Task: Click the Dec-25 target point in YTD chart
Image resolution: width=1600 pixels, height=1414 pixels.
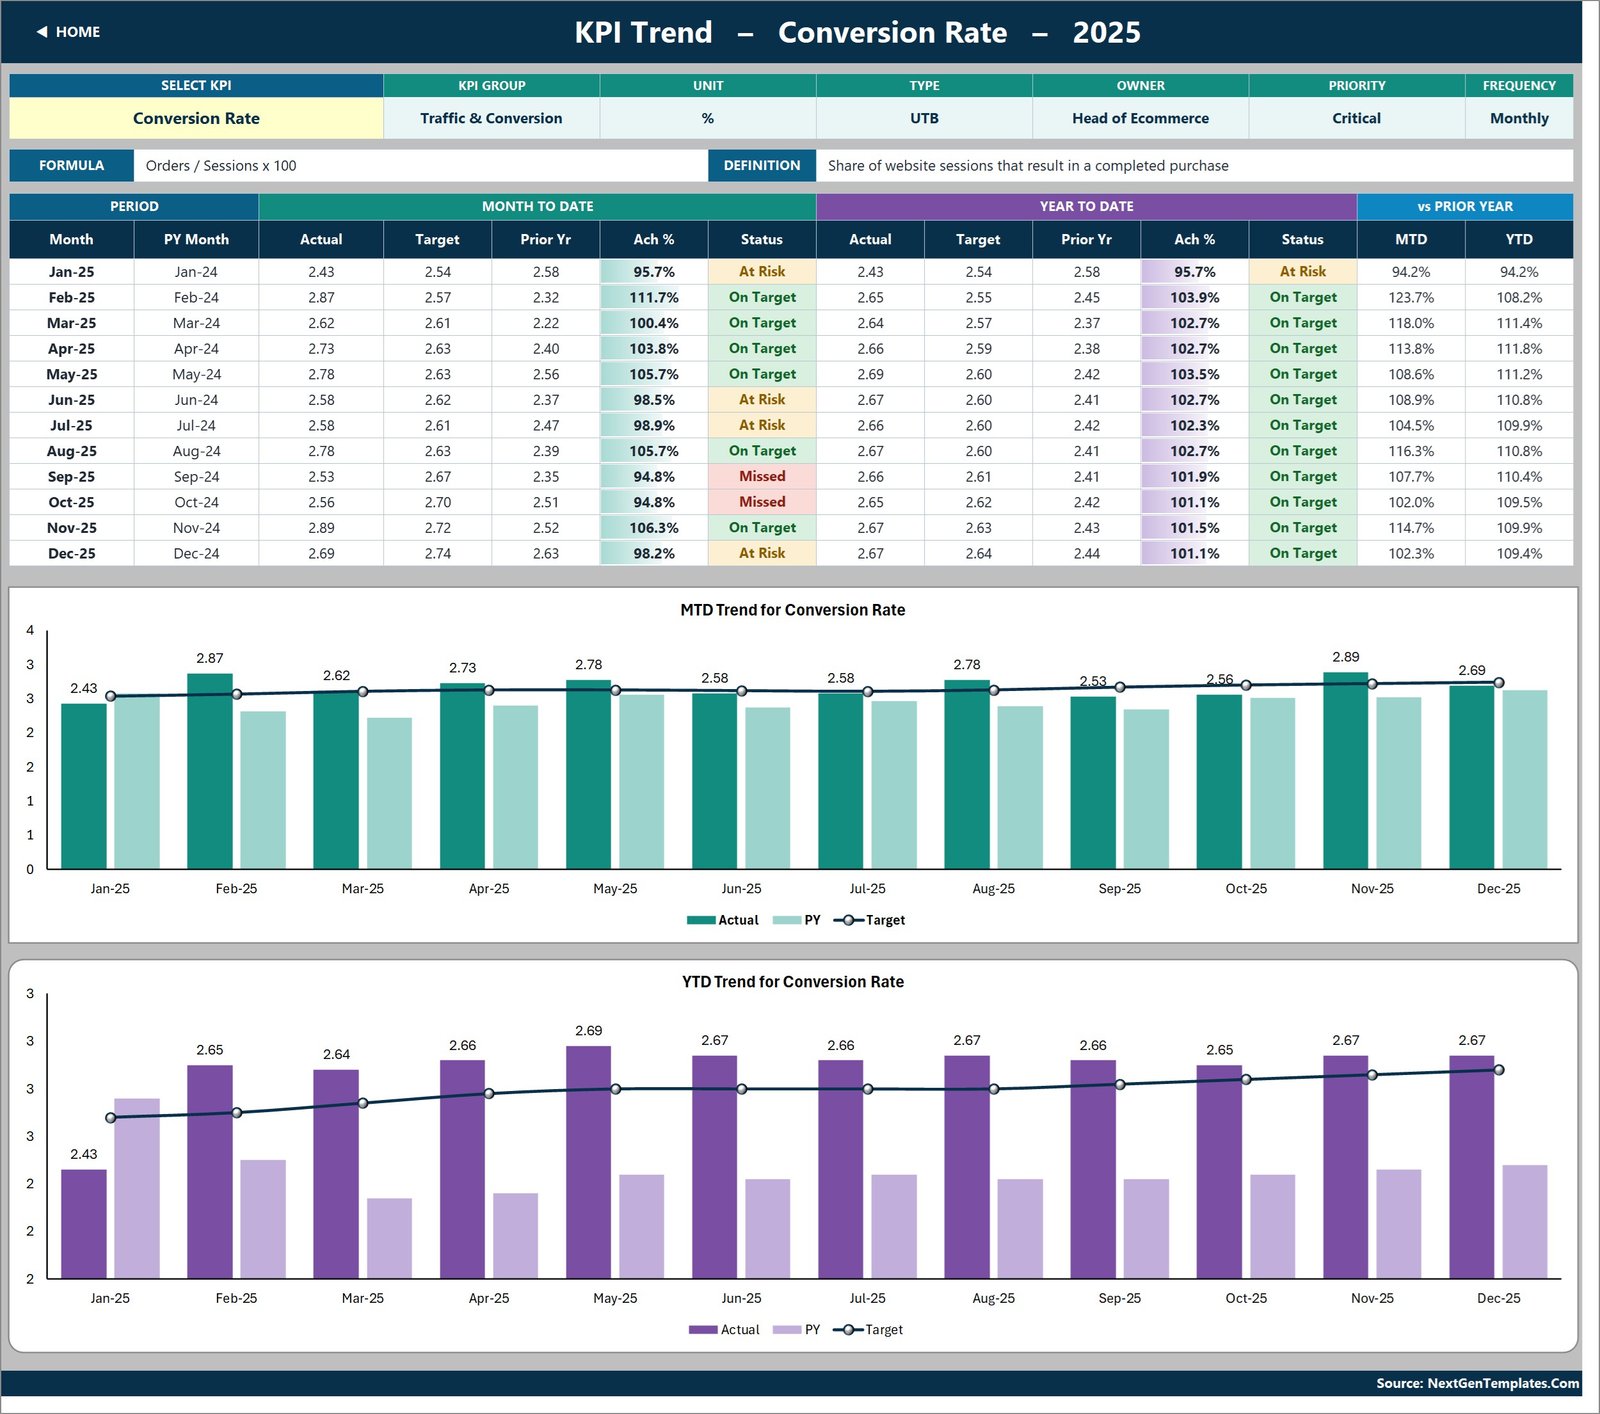Action: [x=1498, y=1070]
